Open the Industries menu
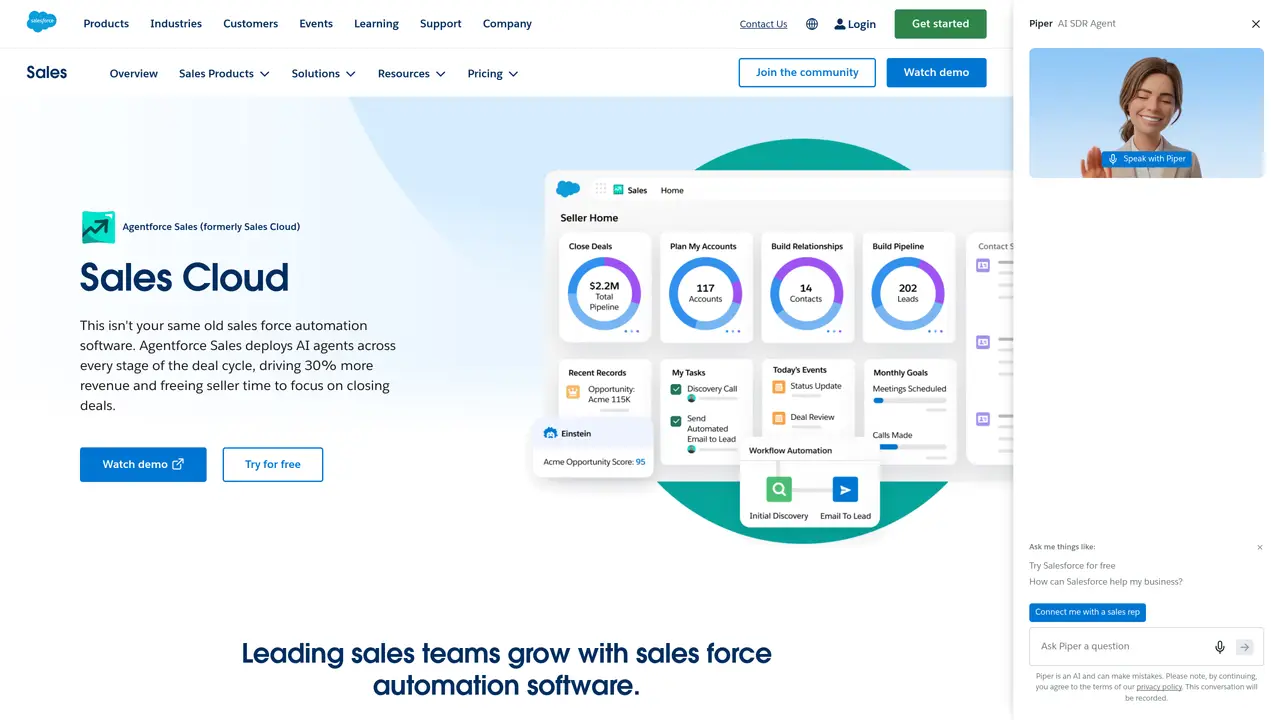 176,24
